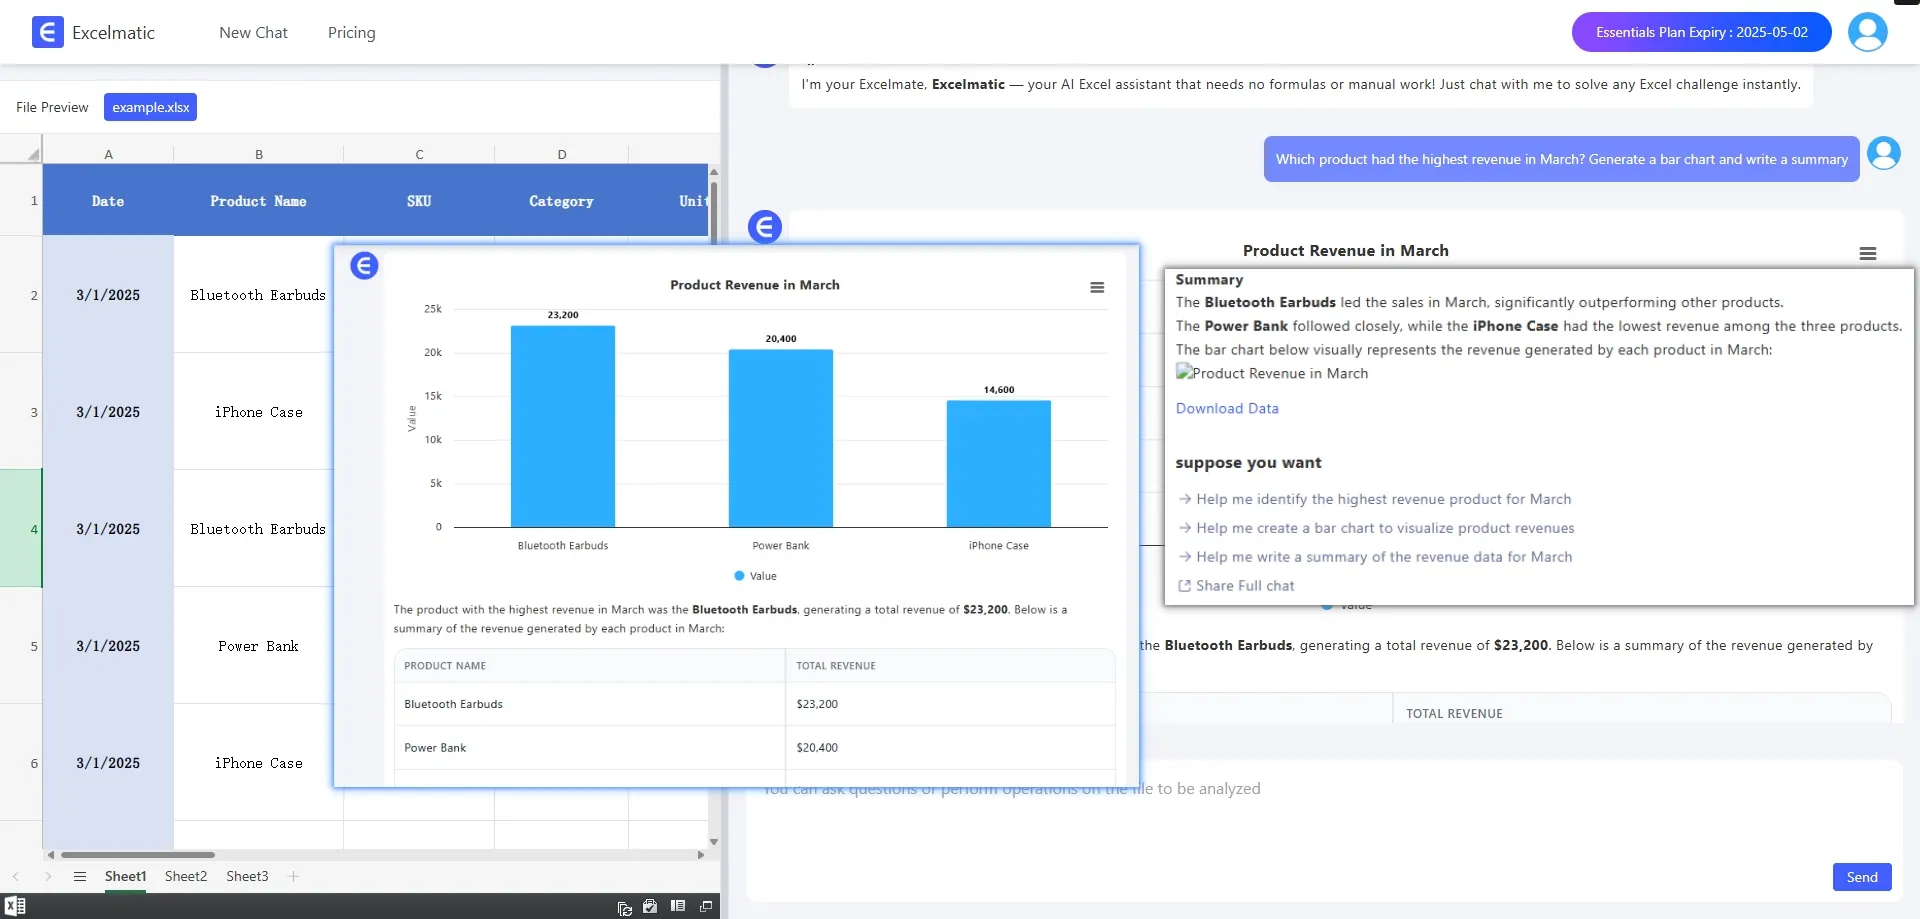Open New Chat from top navigation
The width and height of the screenshot is (1920, 919).
tap(253, 33)
